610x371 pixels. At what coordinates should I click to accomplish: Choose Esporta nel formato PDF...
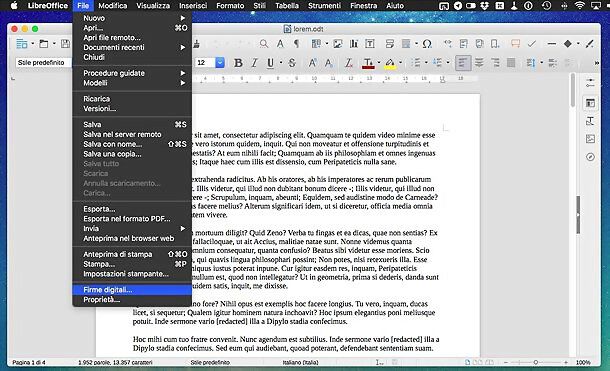(132, 219)
